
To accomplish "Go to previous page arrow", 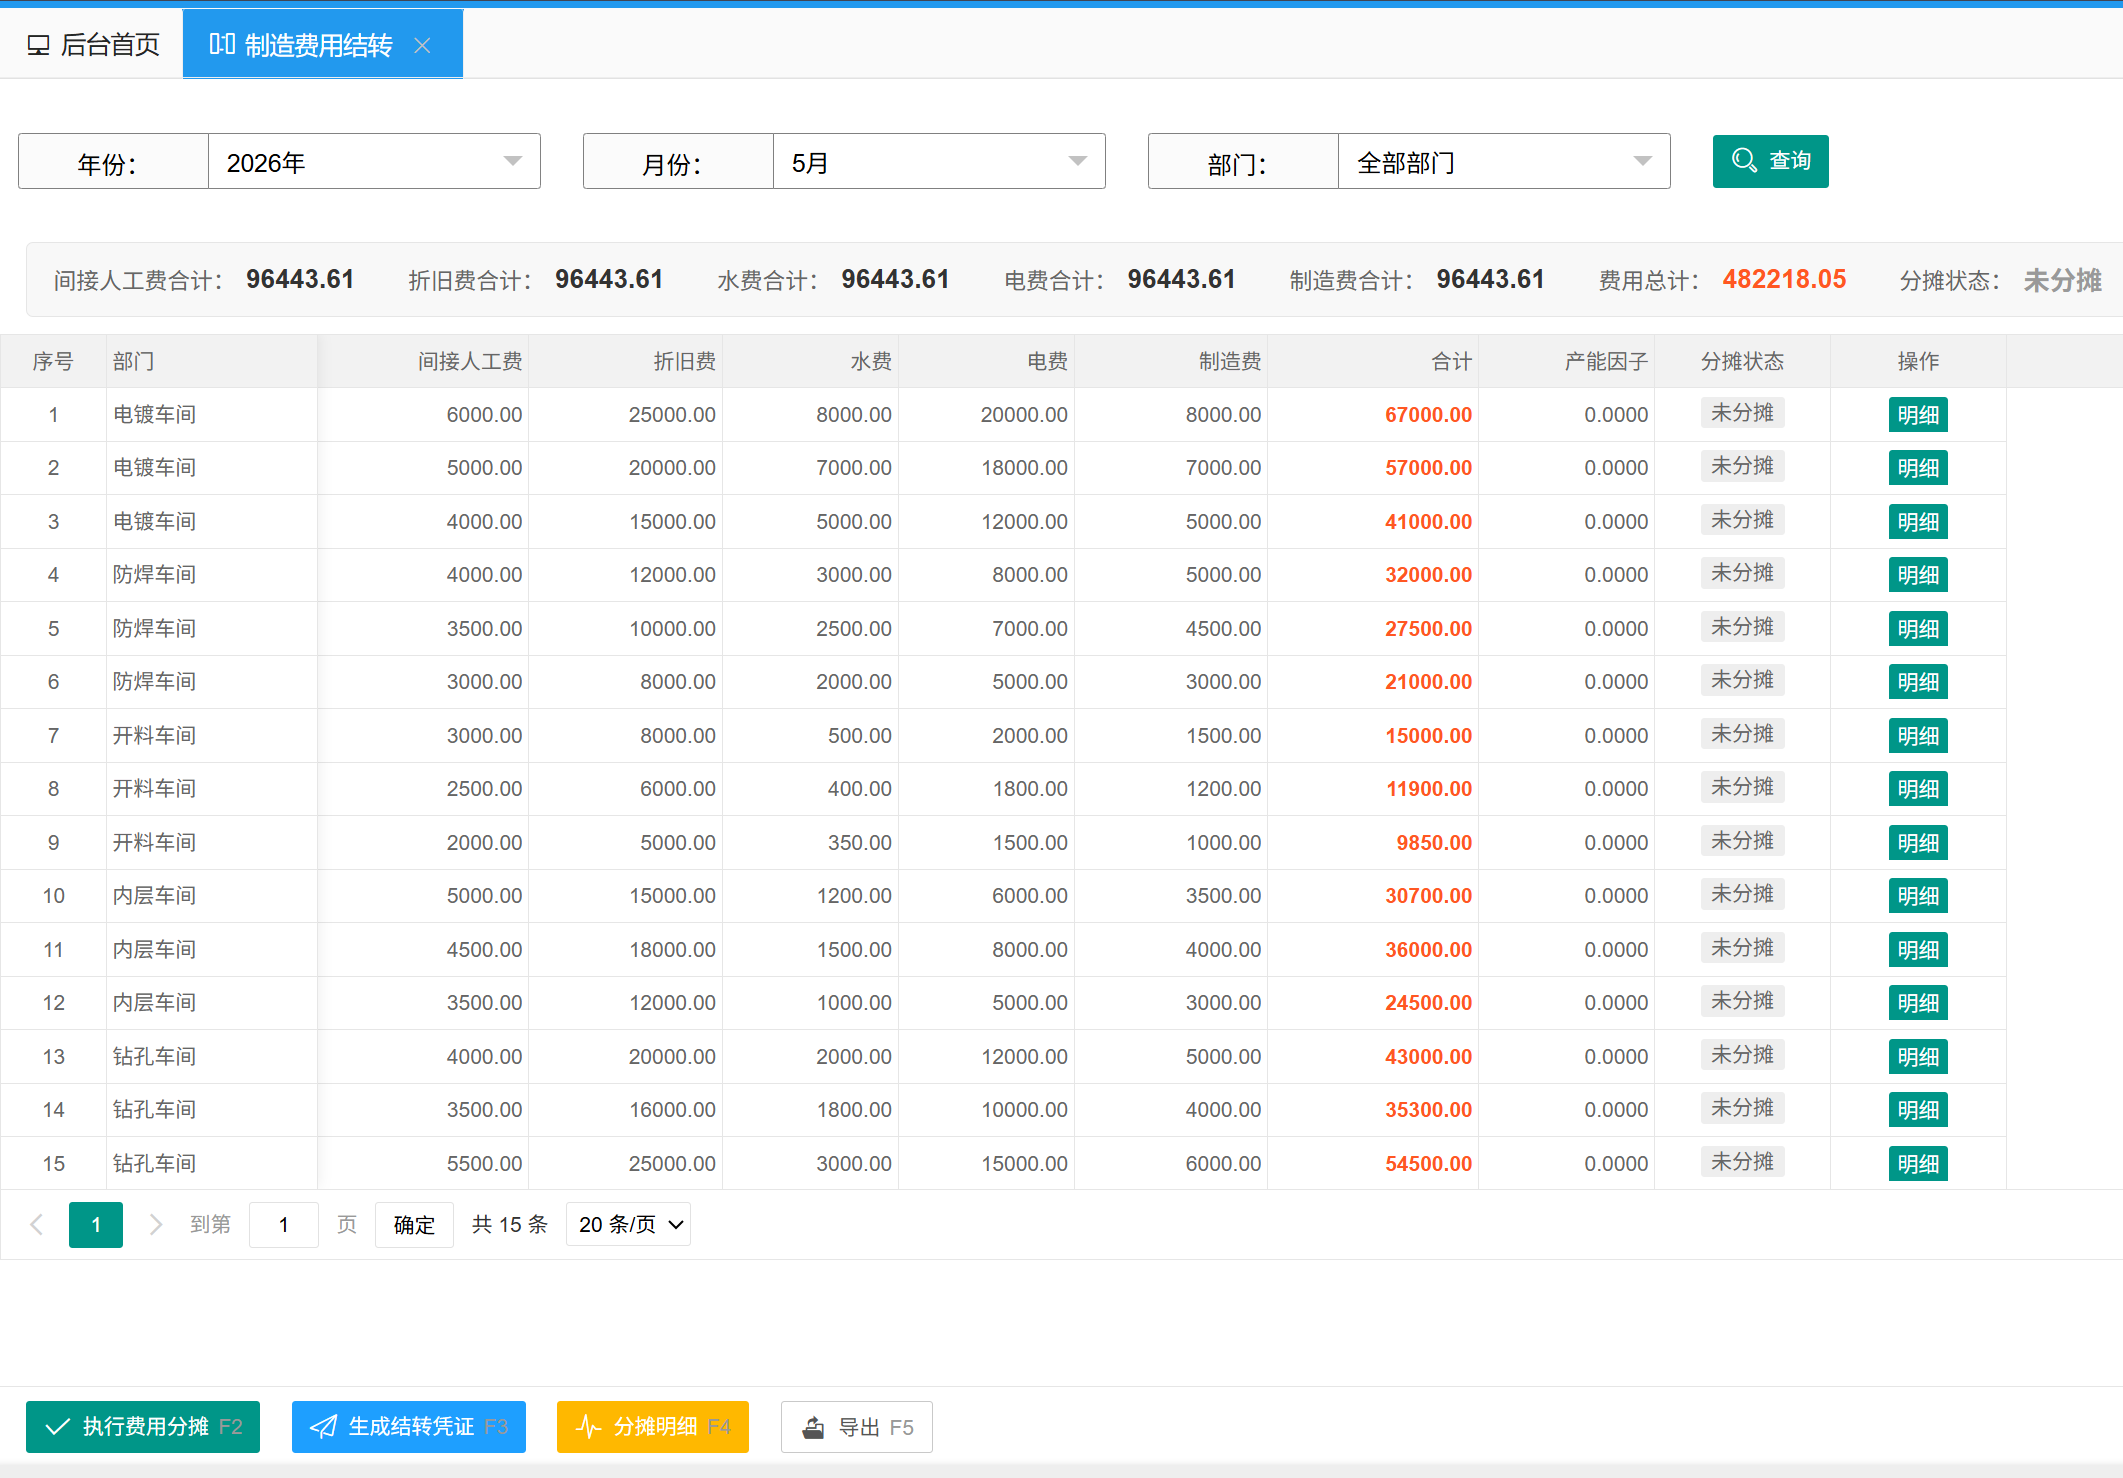I will coord(37,1225).
